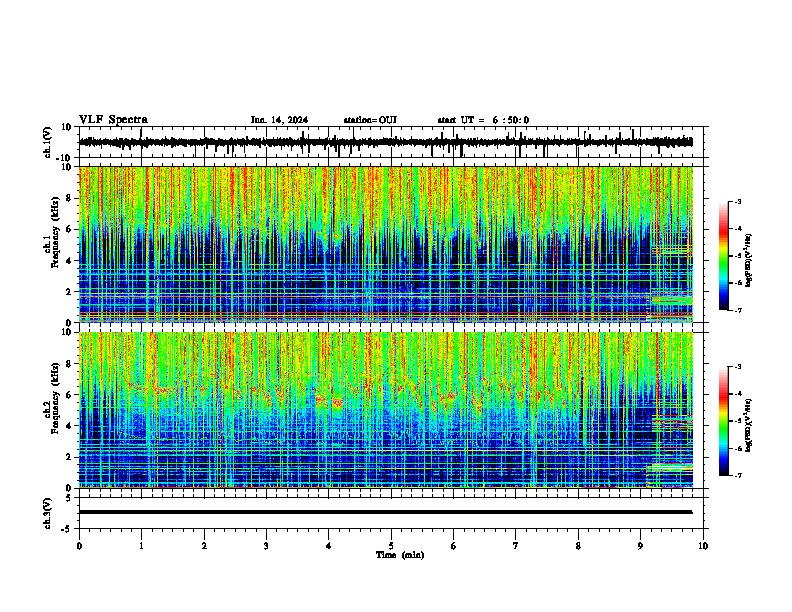Viewport: 792px width, 612px height.
Task: Click the '-3' label on ch.1 color bar
Action: pos(738,201)
